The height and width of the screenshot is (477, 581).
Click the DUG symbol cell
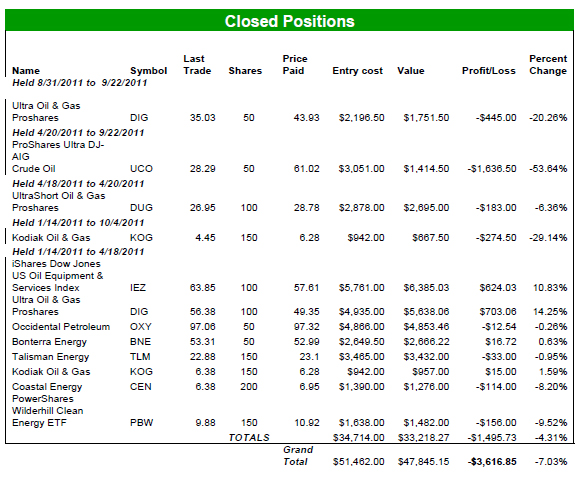141,208
